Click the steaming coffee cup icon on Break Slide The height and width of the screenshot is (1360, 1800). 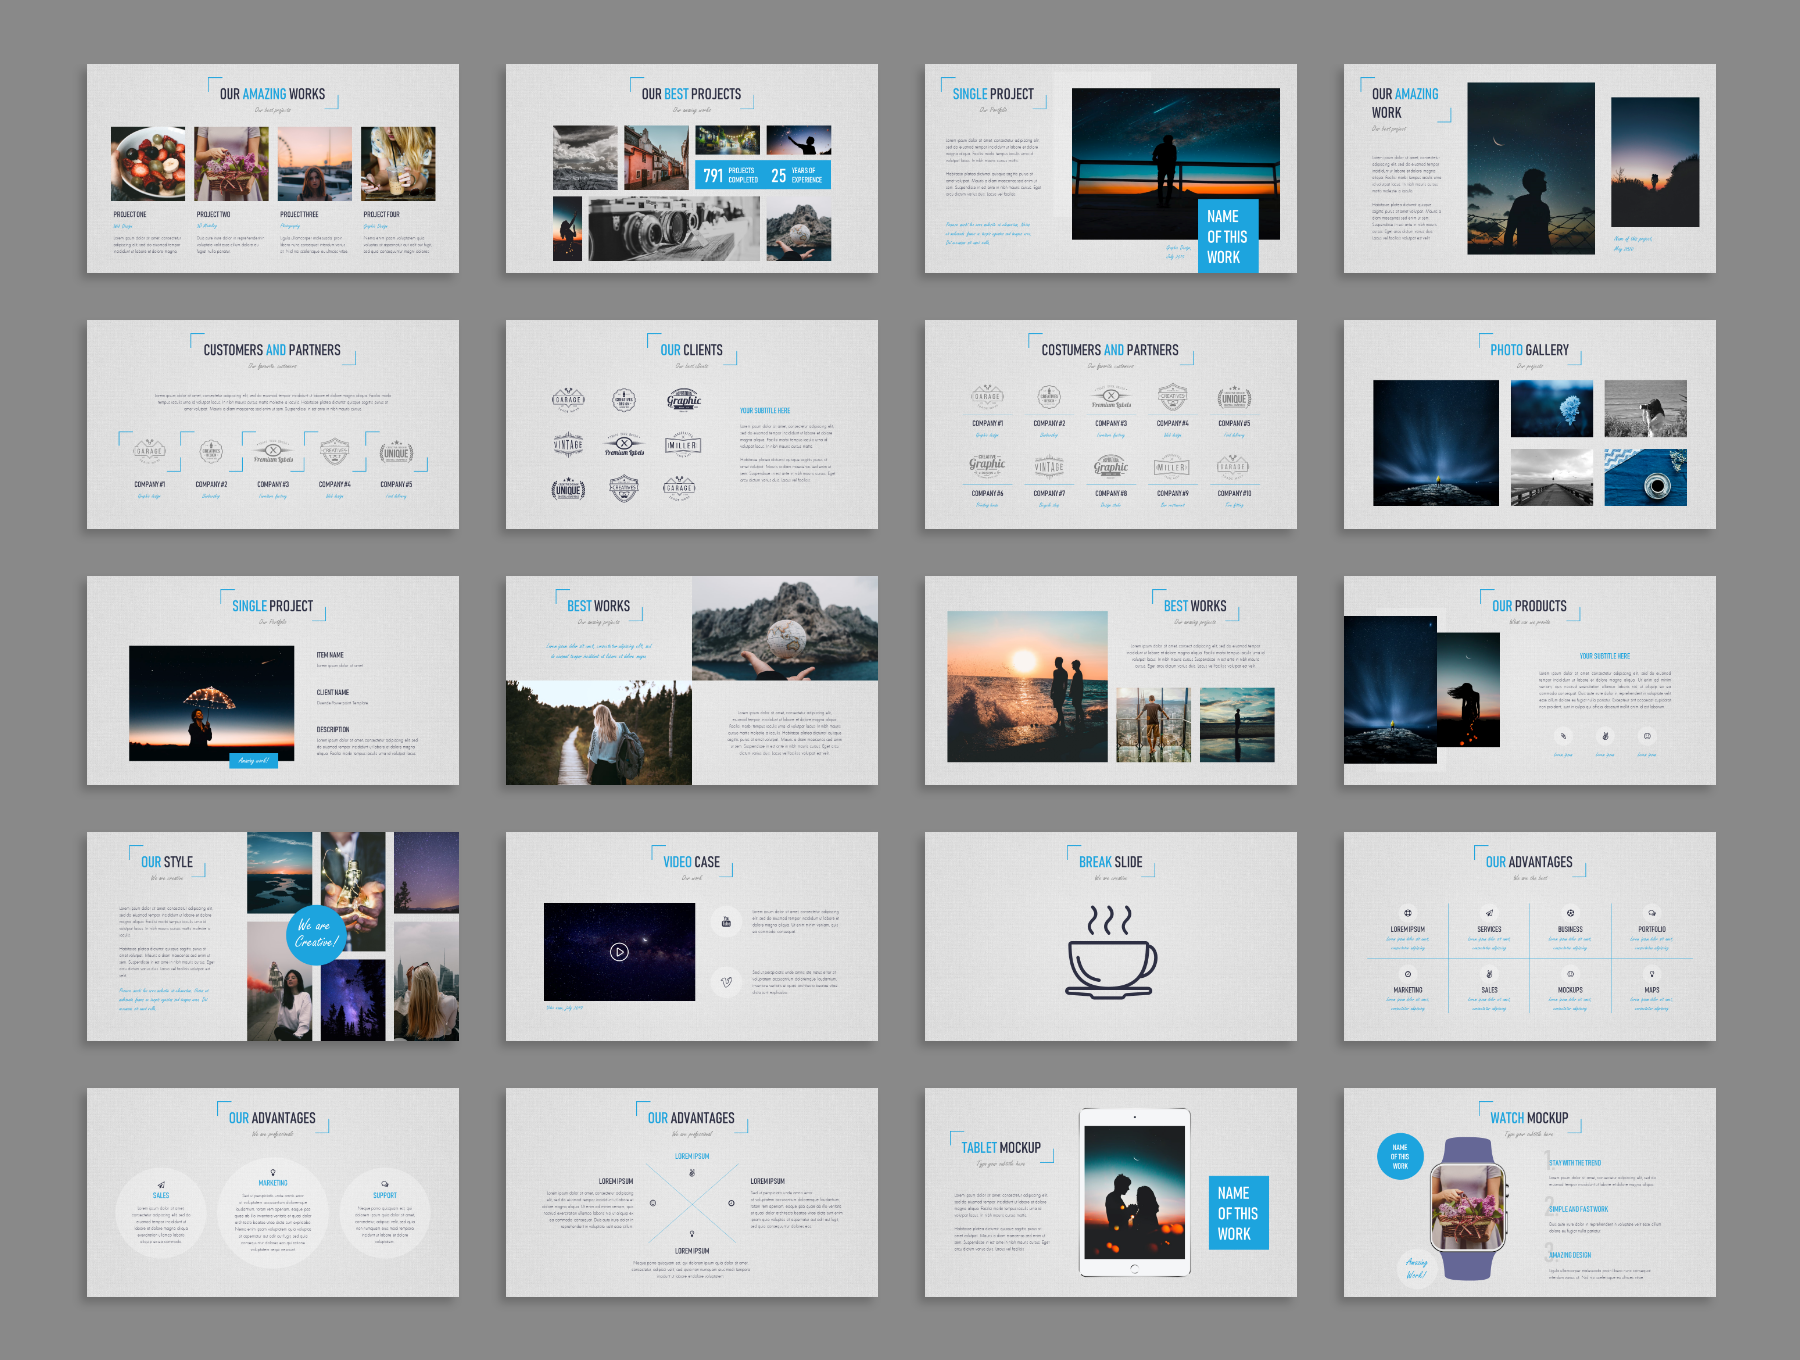pyautogui.click(x=1110, y=953)
